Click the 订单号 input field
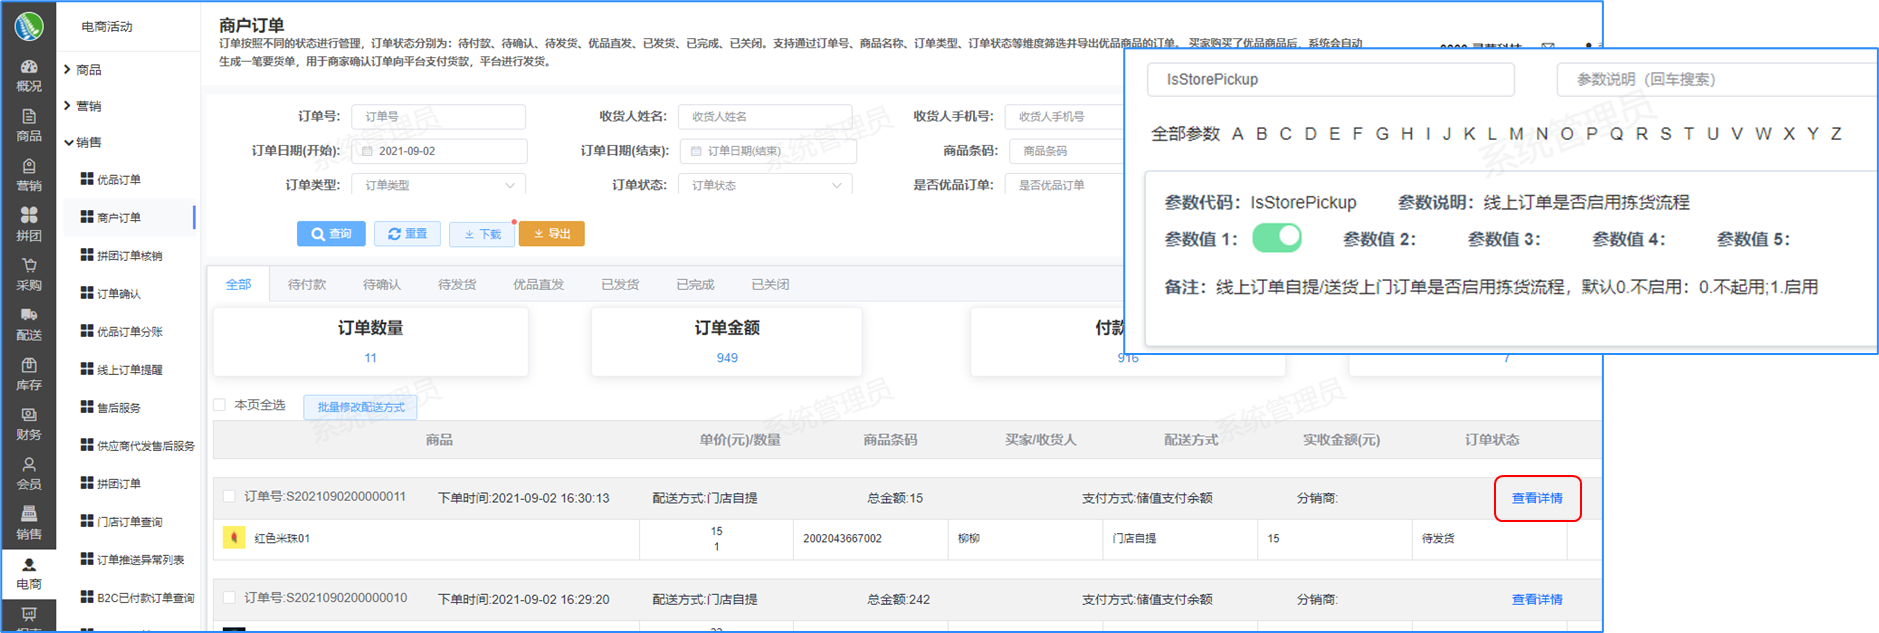 438,117
